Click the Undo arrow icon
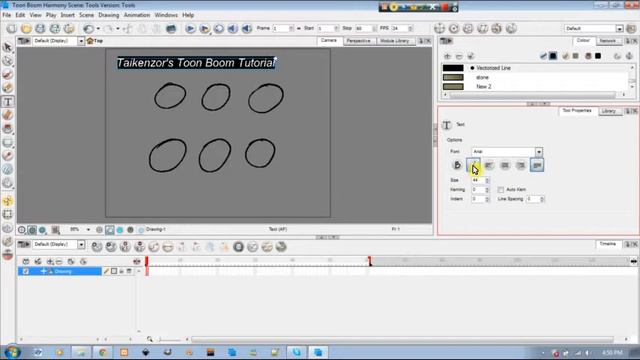640x360 pixels. coord(88,29)
